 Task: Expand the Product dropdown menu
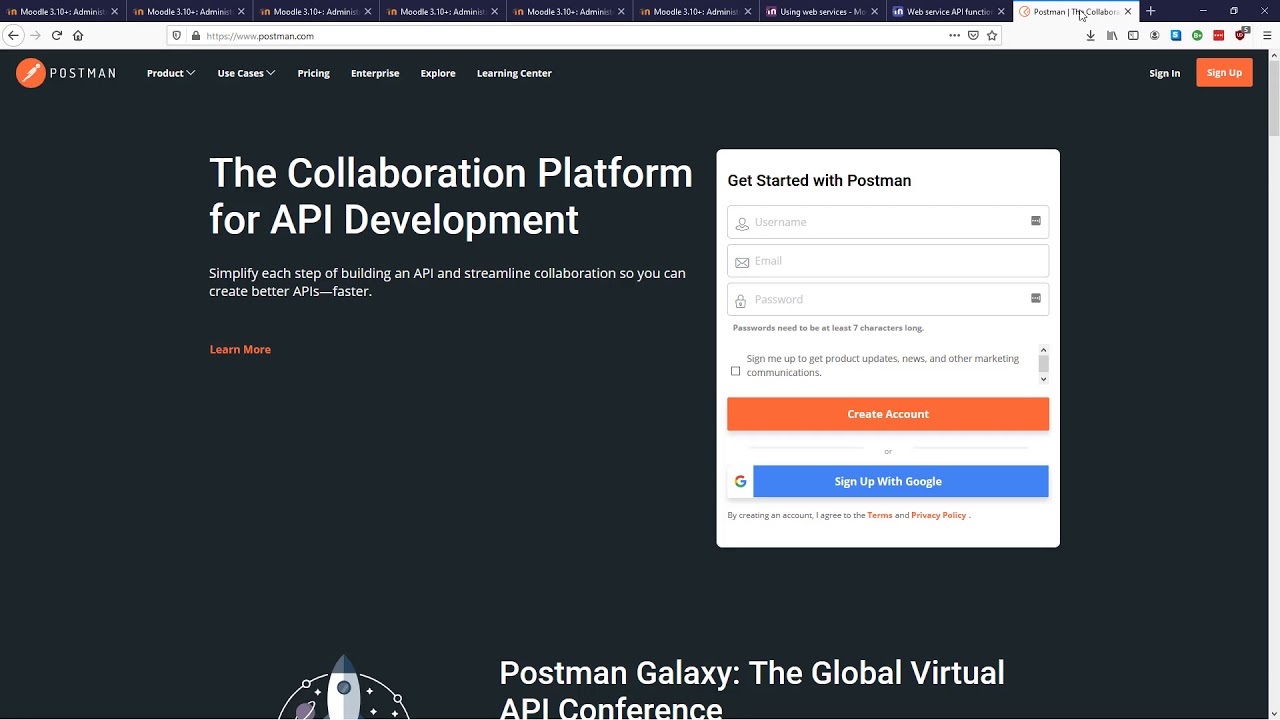tap(171, 73)
